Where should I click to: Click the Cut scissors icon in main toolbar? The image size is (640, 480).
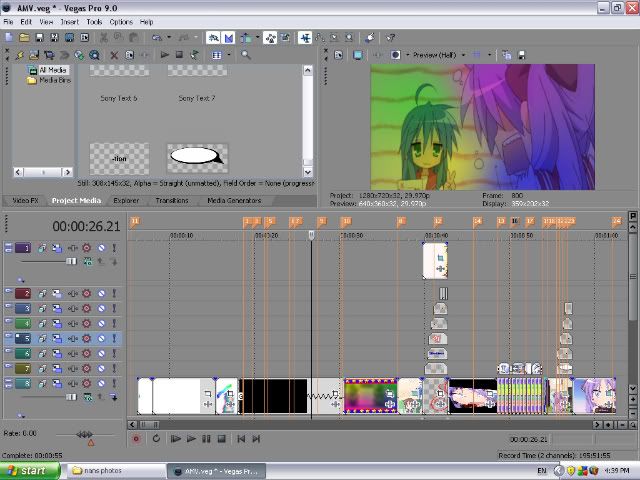104,38
